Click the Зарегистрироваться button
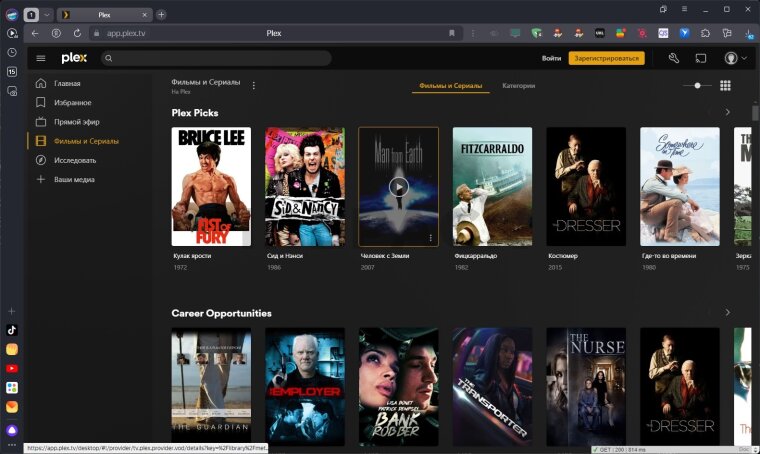 click(x=606, y=58)
